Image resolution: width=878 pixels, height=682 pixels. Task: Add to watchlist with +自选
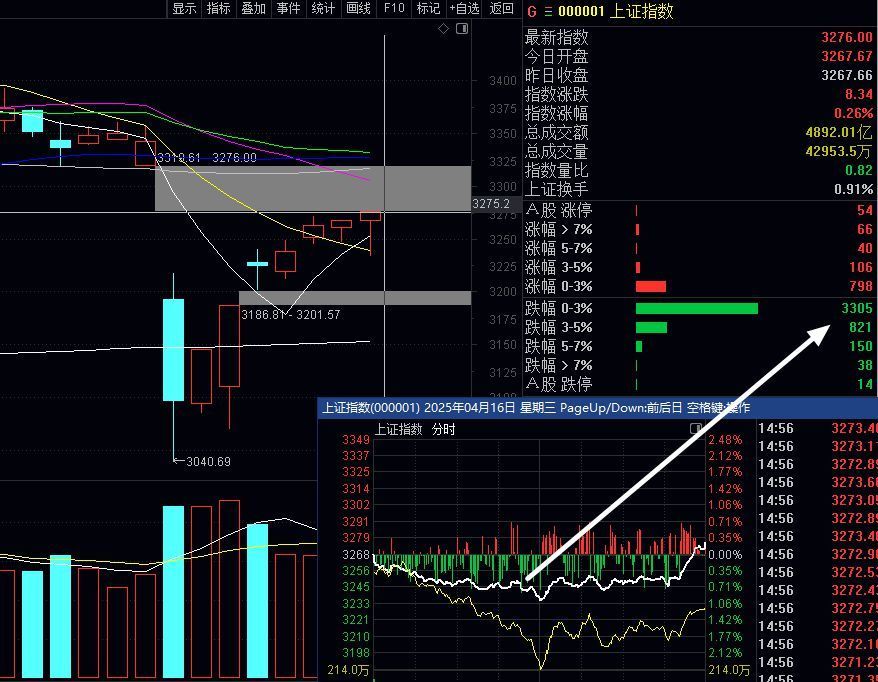464,9
